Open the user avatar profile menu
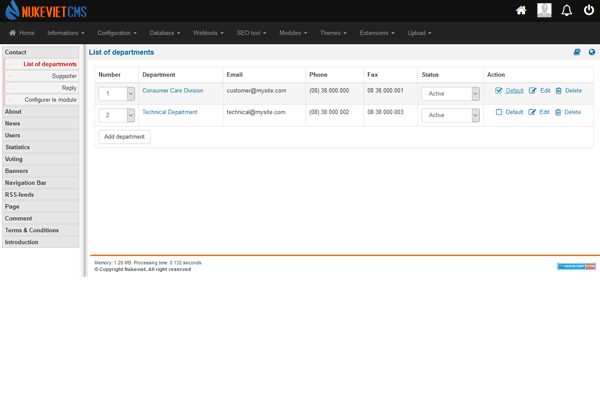Viewport: 600px width, 400px height. click(544, 10)
